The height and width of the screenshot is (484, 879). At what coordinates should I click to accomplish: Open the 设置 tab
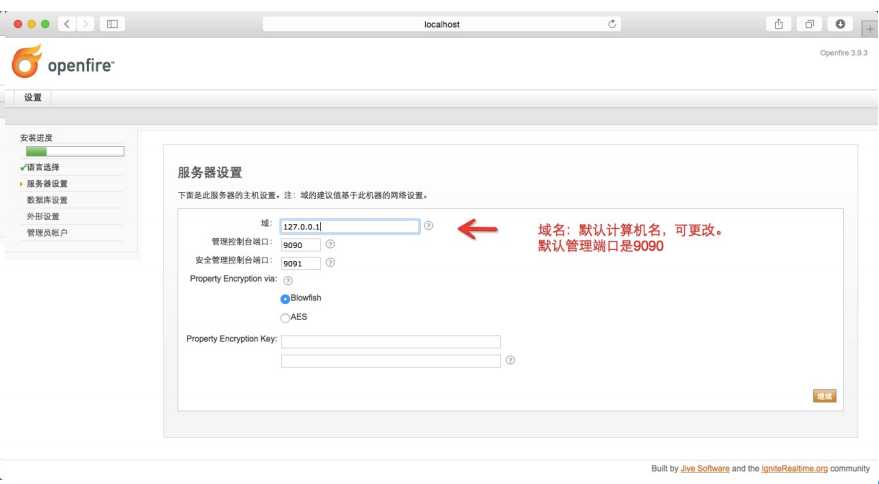[33, 97]
